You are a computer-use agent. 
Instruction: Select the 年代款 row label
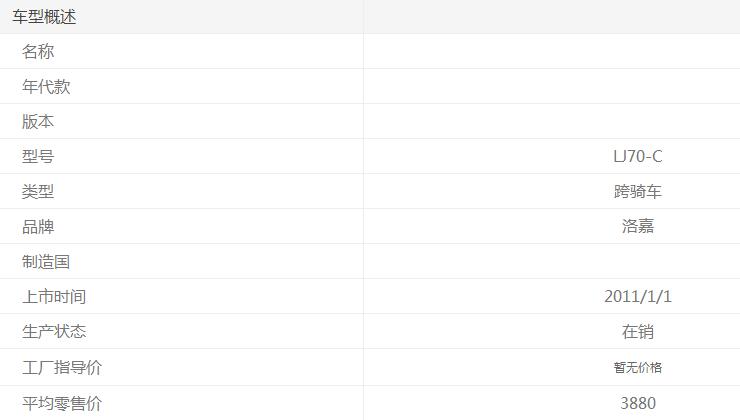[46, 87]
